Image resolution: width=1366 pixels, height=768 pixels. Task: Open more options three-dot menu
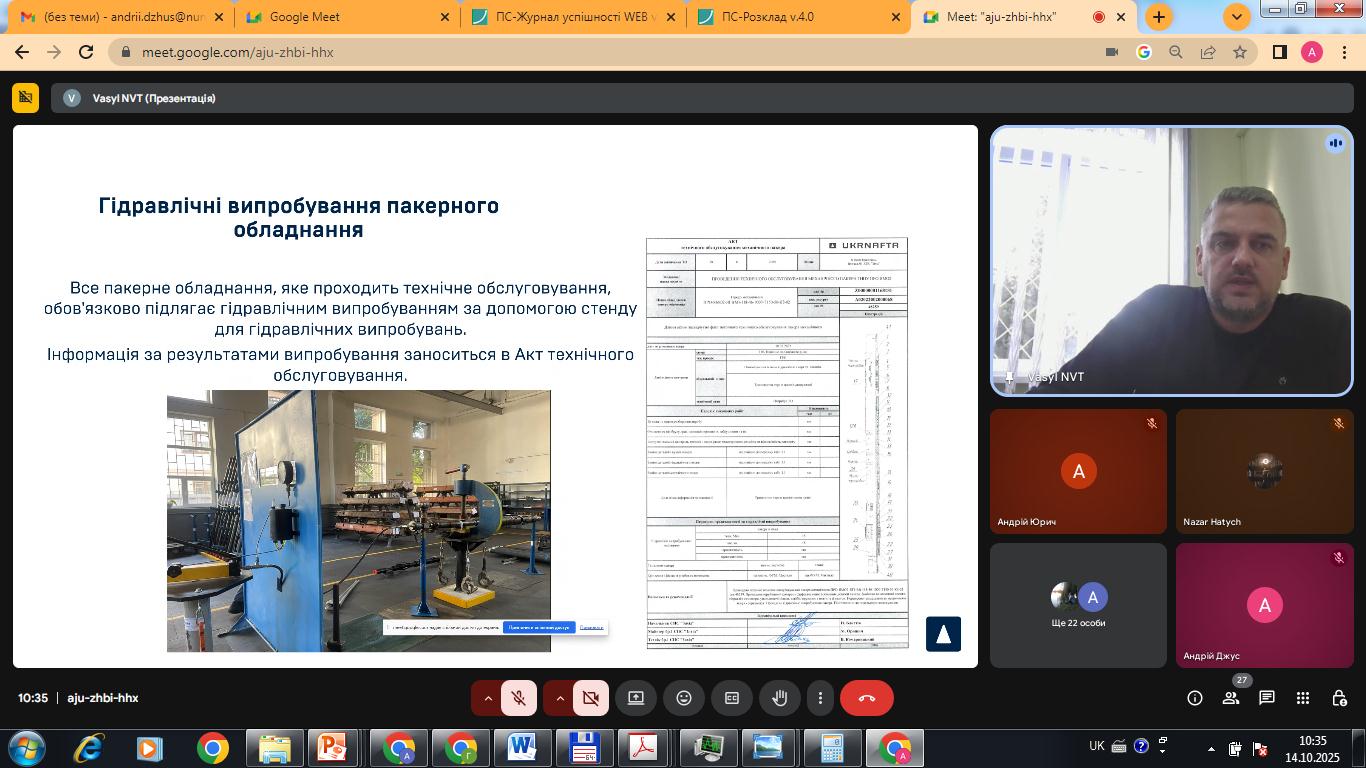(820, 698)
